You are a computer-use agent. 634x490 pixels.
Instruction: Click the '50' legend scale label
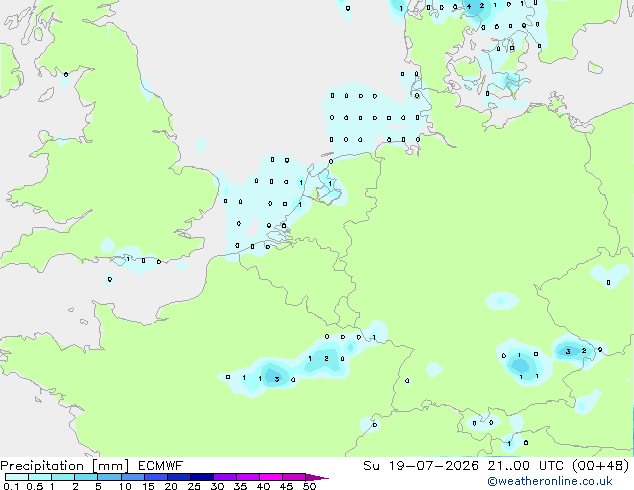[309, 486]
